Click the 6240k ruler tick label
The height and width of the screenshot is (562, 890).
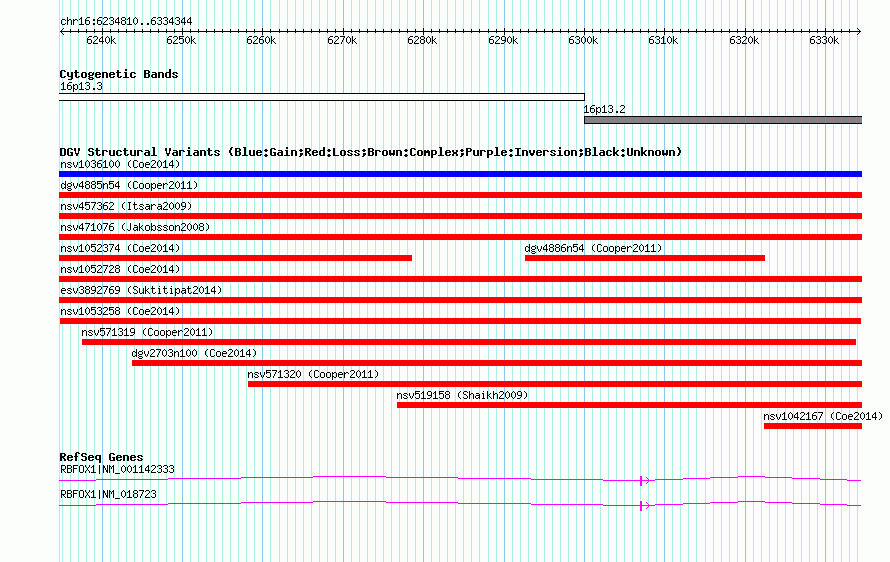point(101,40)
